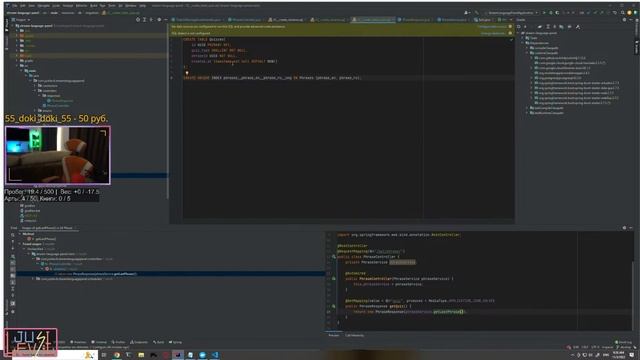Expand the Tasks node in Gradle tree
Screen dimensions: 640x360
click(x=523, y=38)
